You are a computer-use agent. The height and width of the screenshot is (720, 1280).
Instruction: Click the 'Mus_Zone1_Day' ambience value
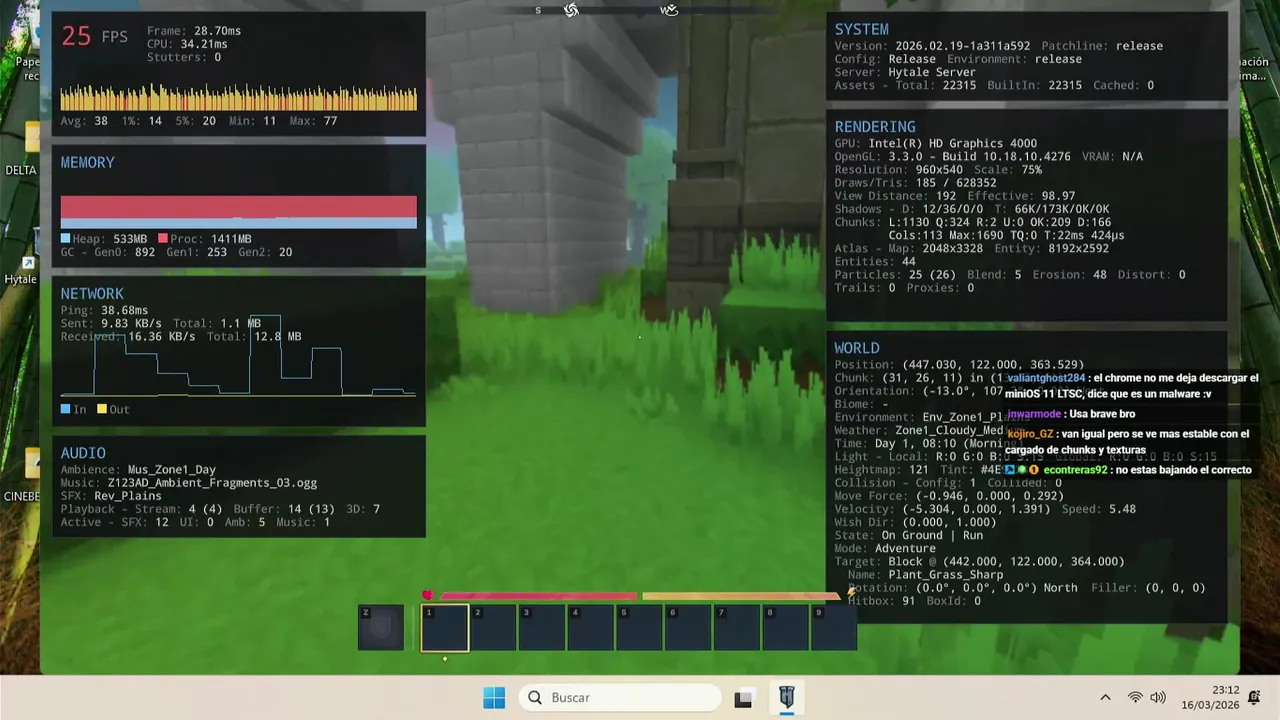click(172, 470)
